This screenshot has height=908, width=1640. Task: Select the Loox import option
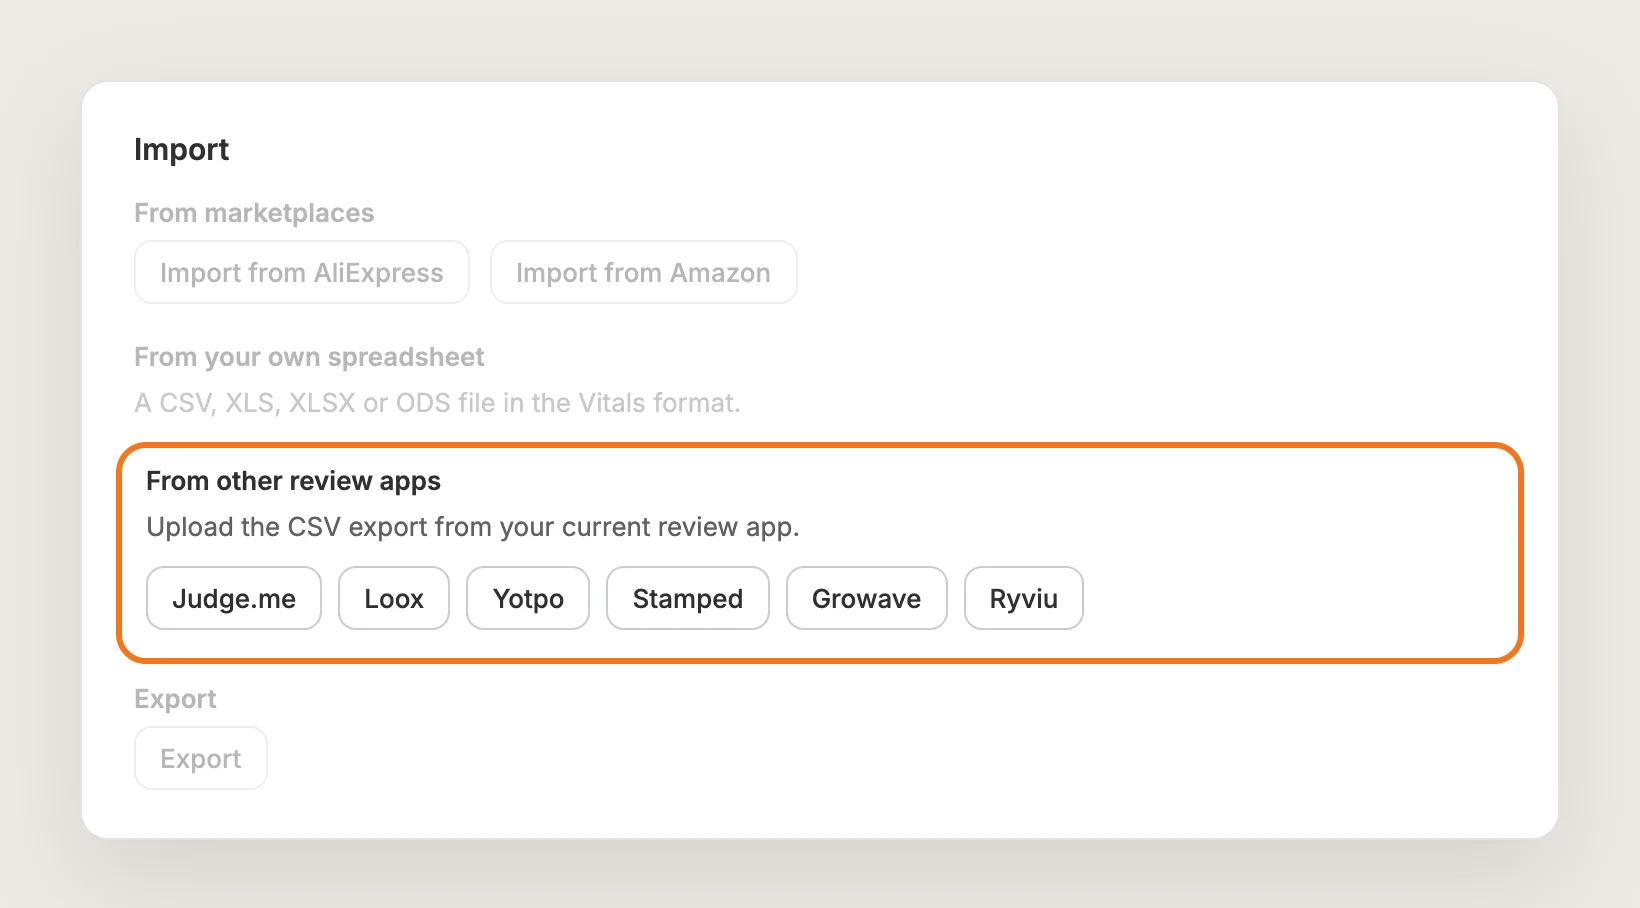(394, 598)
